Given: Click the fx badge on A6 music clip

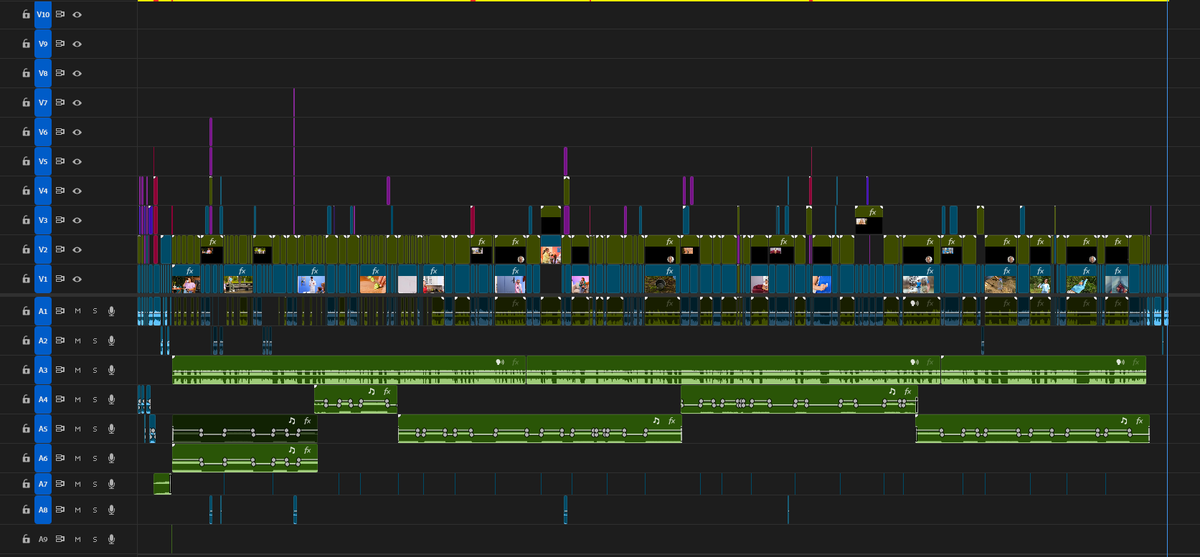Looking at the screenshot, I should click(308, 451).
